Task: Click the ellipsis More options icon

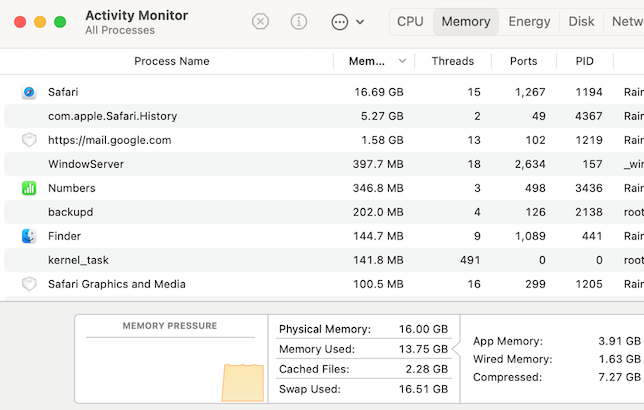Action: 340,22
